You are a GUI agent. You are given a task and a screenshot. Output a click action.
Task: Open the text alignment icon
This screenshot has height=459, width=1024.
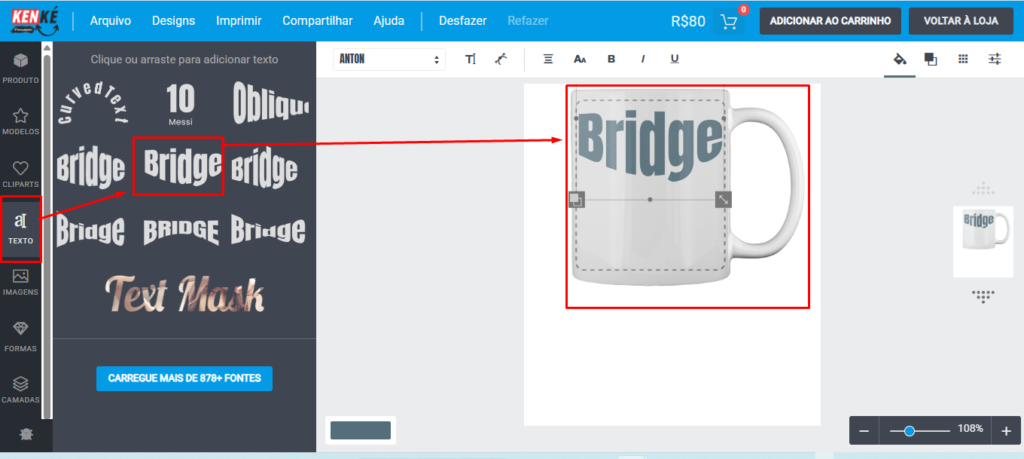(548, 59)
